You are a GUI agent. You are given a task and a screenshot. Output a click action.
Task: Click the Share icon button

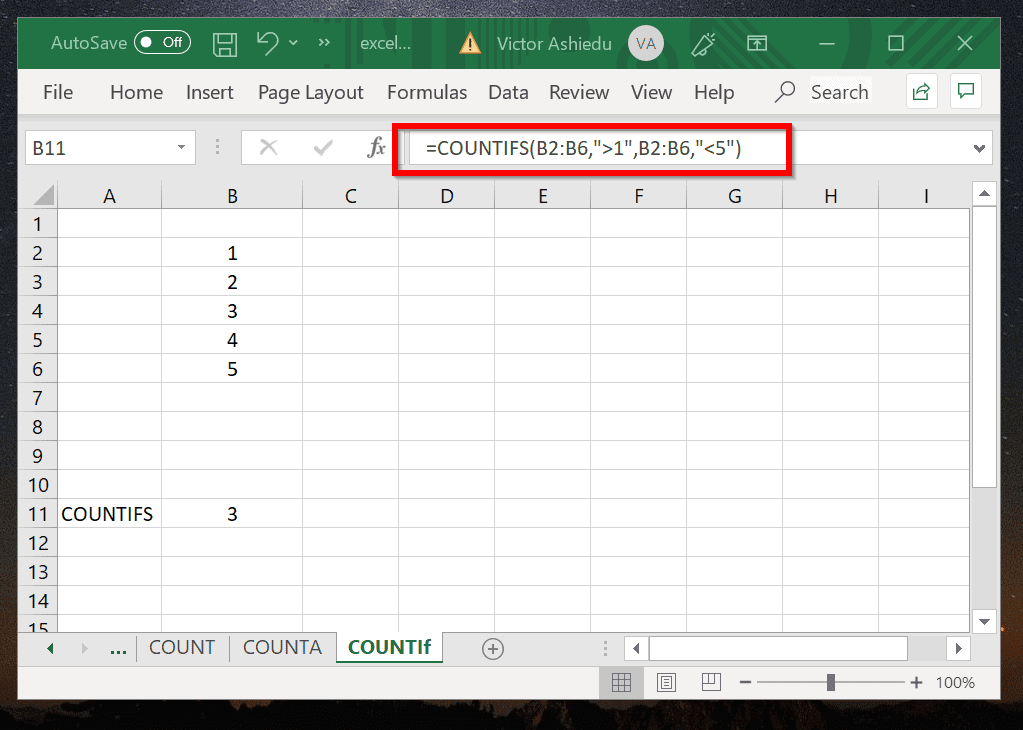pos(921,91)
